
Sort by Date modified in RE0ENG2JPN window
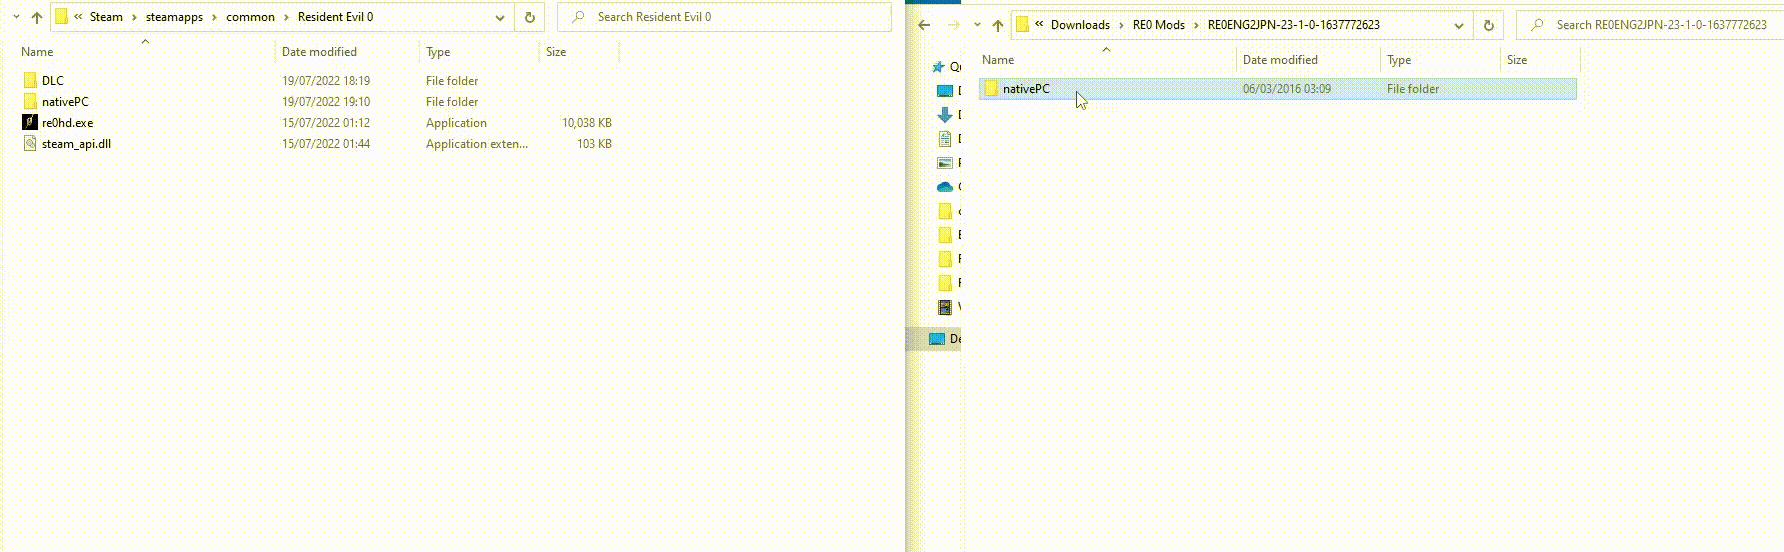click(x=1280, y=60)
